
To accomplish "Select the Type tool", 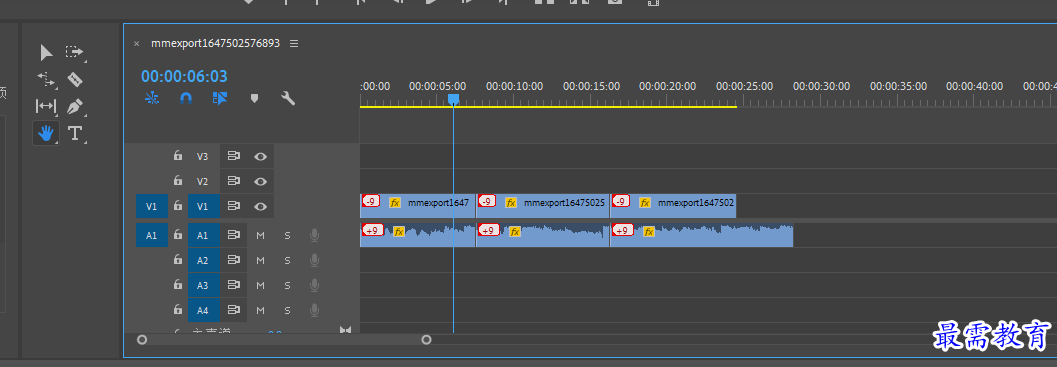I will pyautogui.click(x=75, y=133).
